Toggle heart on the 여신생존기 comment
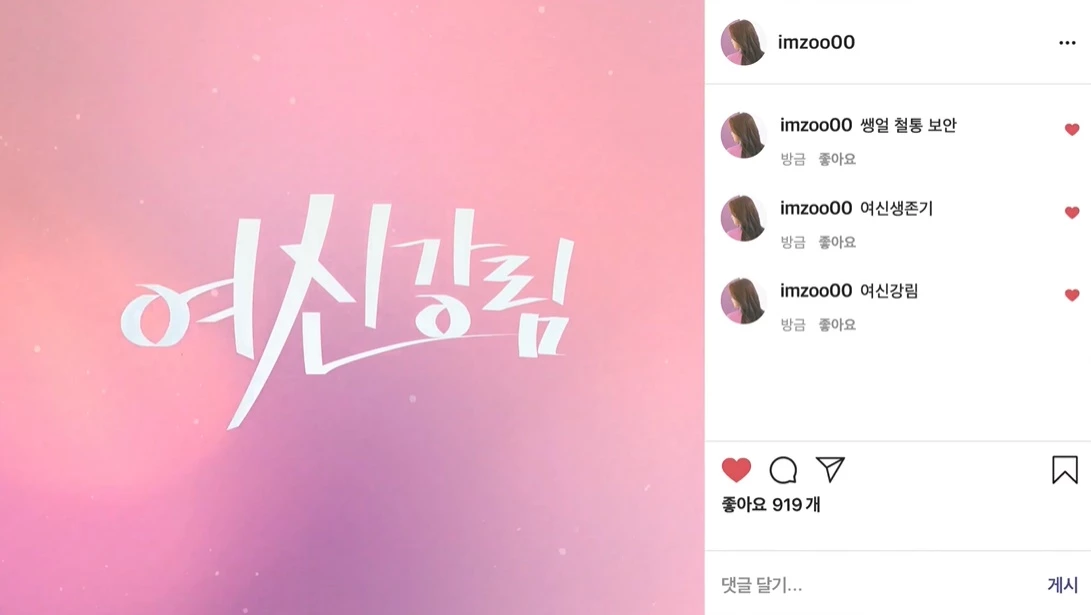The image size is (1091, 615). [1072, 212]
